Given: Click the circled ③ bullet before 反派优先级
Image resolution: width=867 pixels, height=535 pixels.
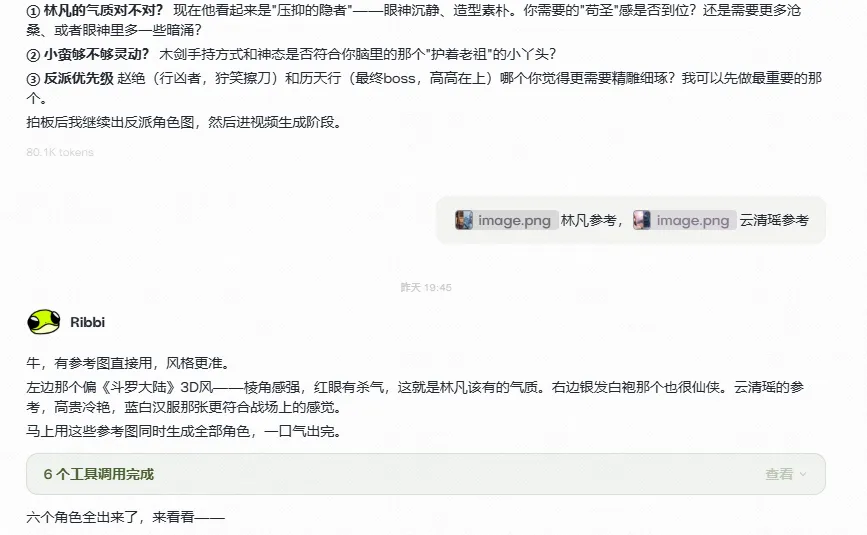Looking at the screenshot, I should [x=33, y=78].
